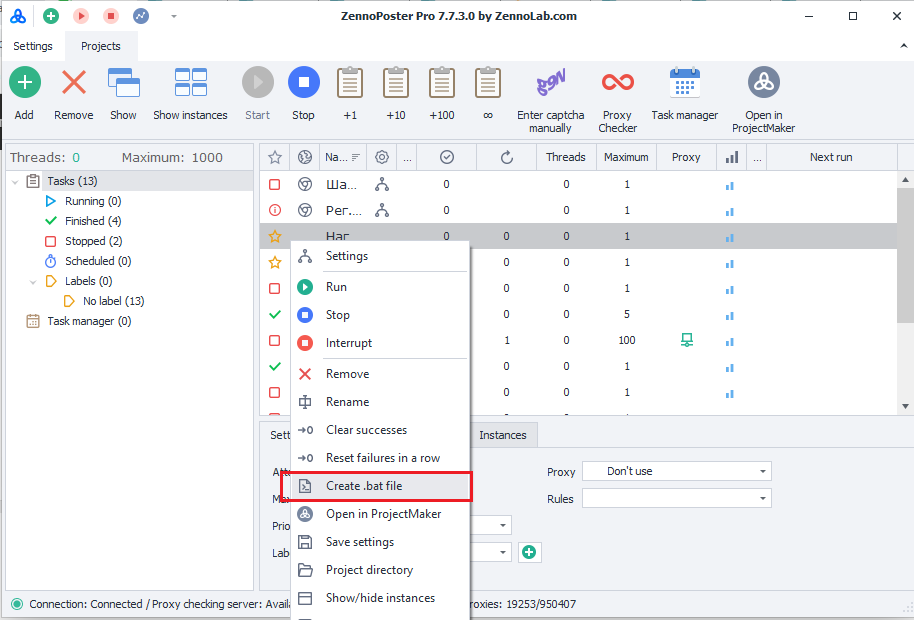Select No label (13) in the tree

(114, 301)
